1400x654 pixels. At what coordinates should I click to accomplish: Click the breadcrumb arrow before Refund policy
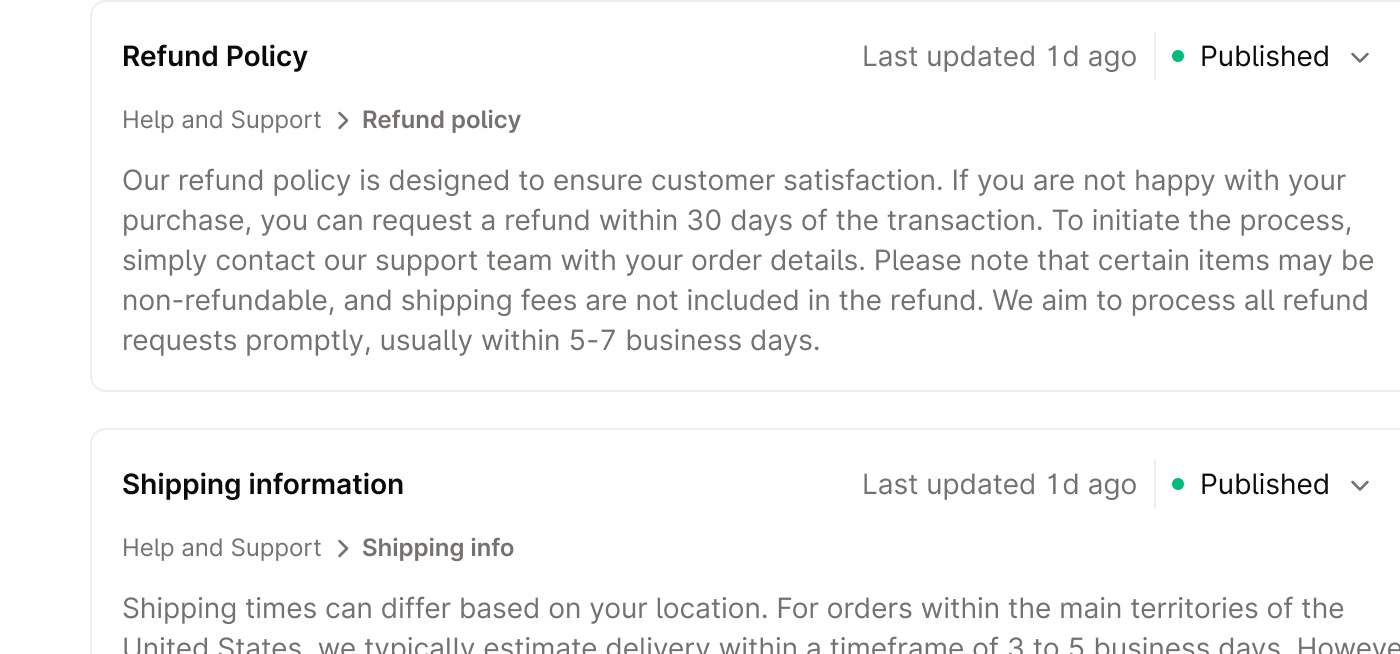(x=343, y=121)
